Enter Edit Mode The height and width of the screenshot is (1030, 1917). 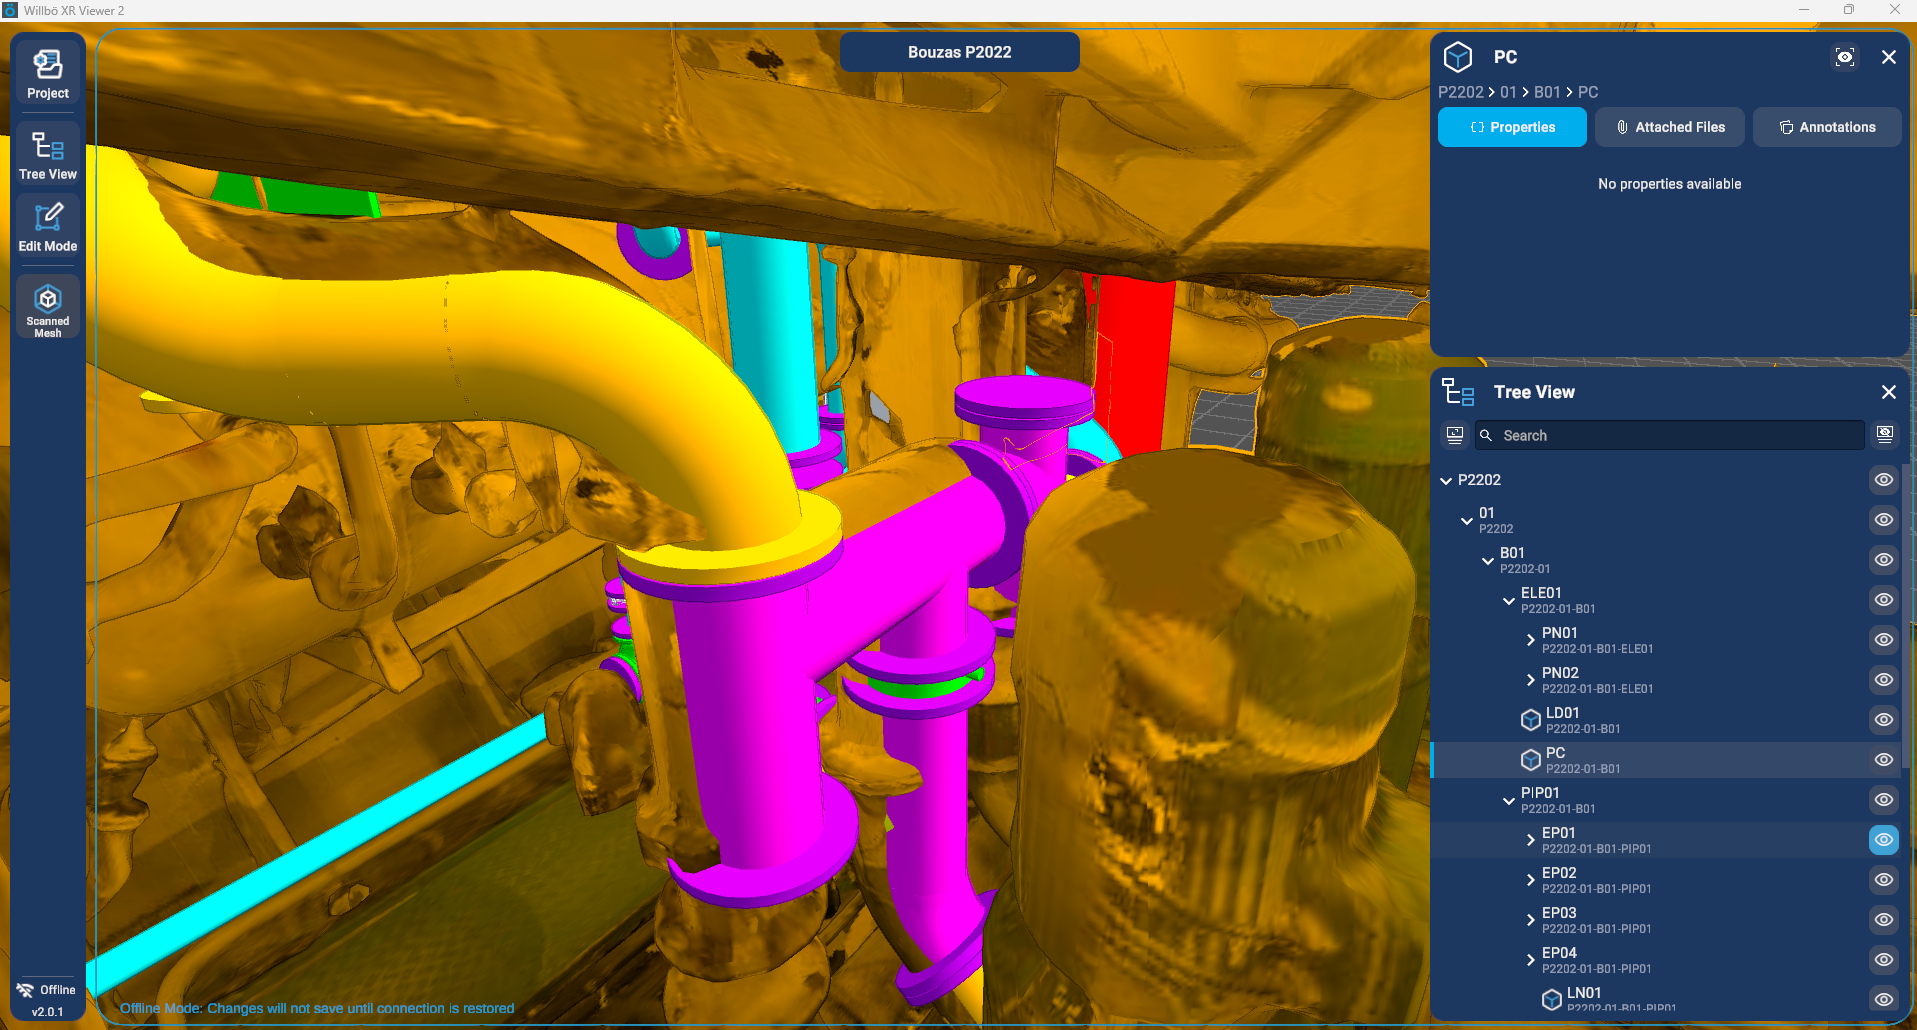[x=48, y=227]
